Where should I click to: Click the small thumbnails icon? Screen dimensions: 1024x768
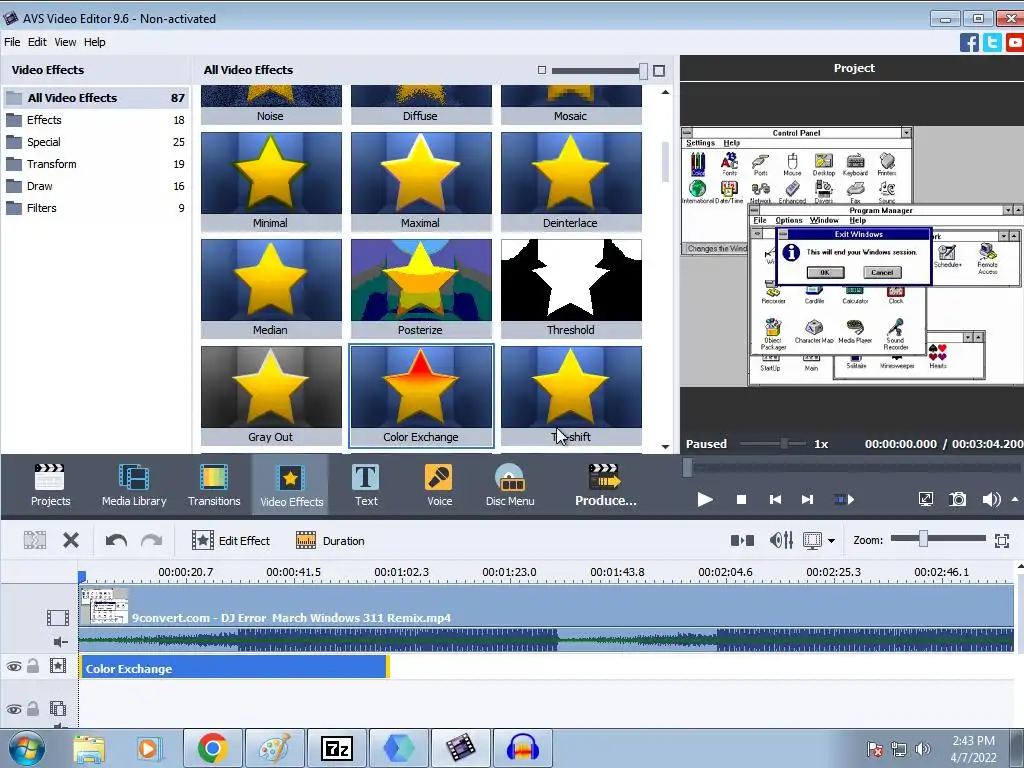point(541,70)
